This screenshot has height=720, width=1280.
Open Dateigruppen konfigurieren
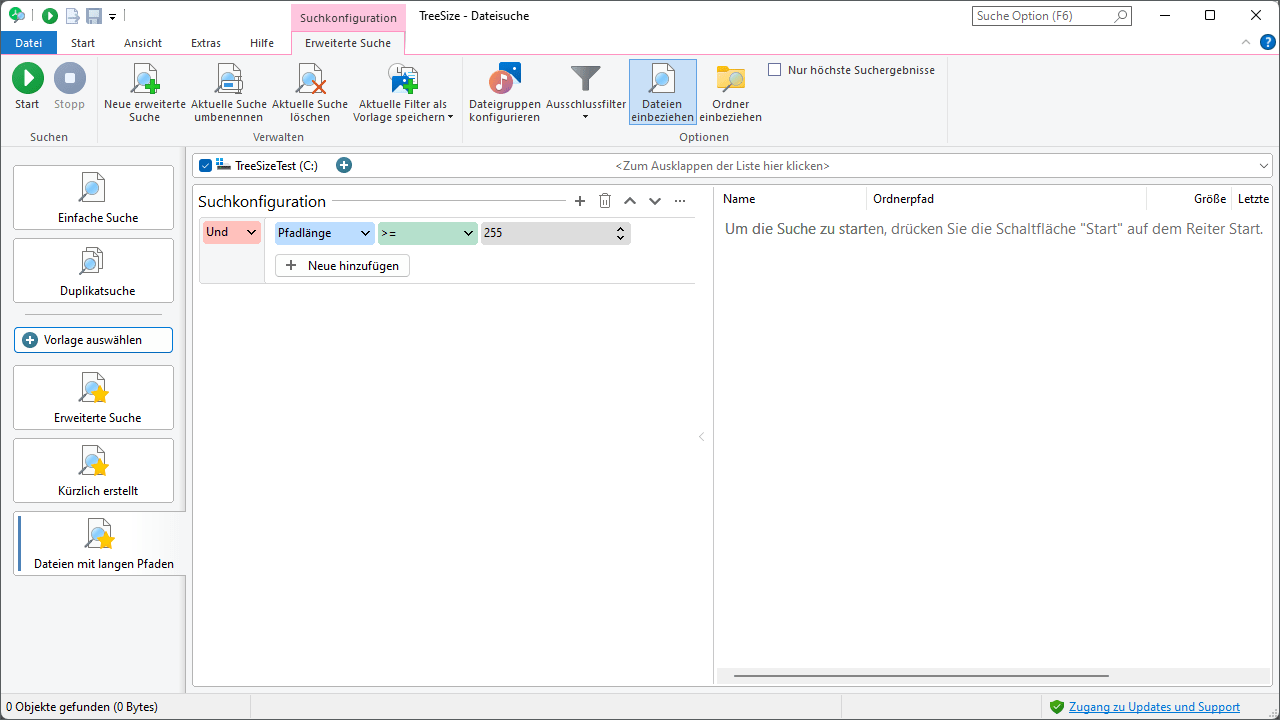[505, 92]
